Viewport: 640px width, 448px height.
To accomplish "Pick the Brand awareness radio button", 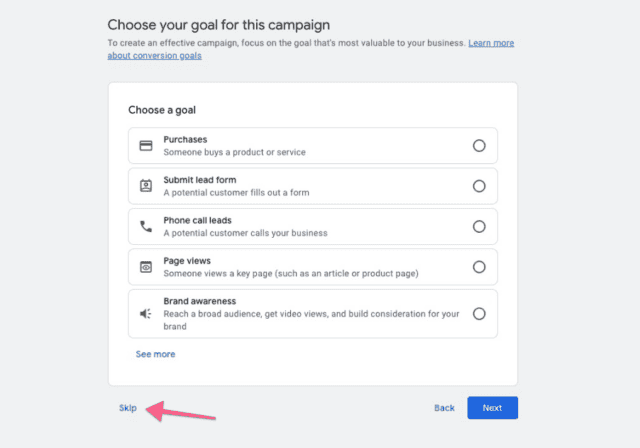I will coord(479,314).
